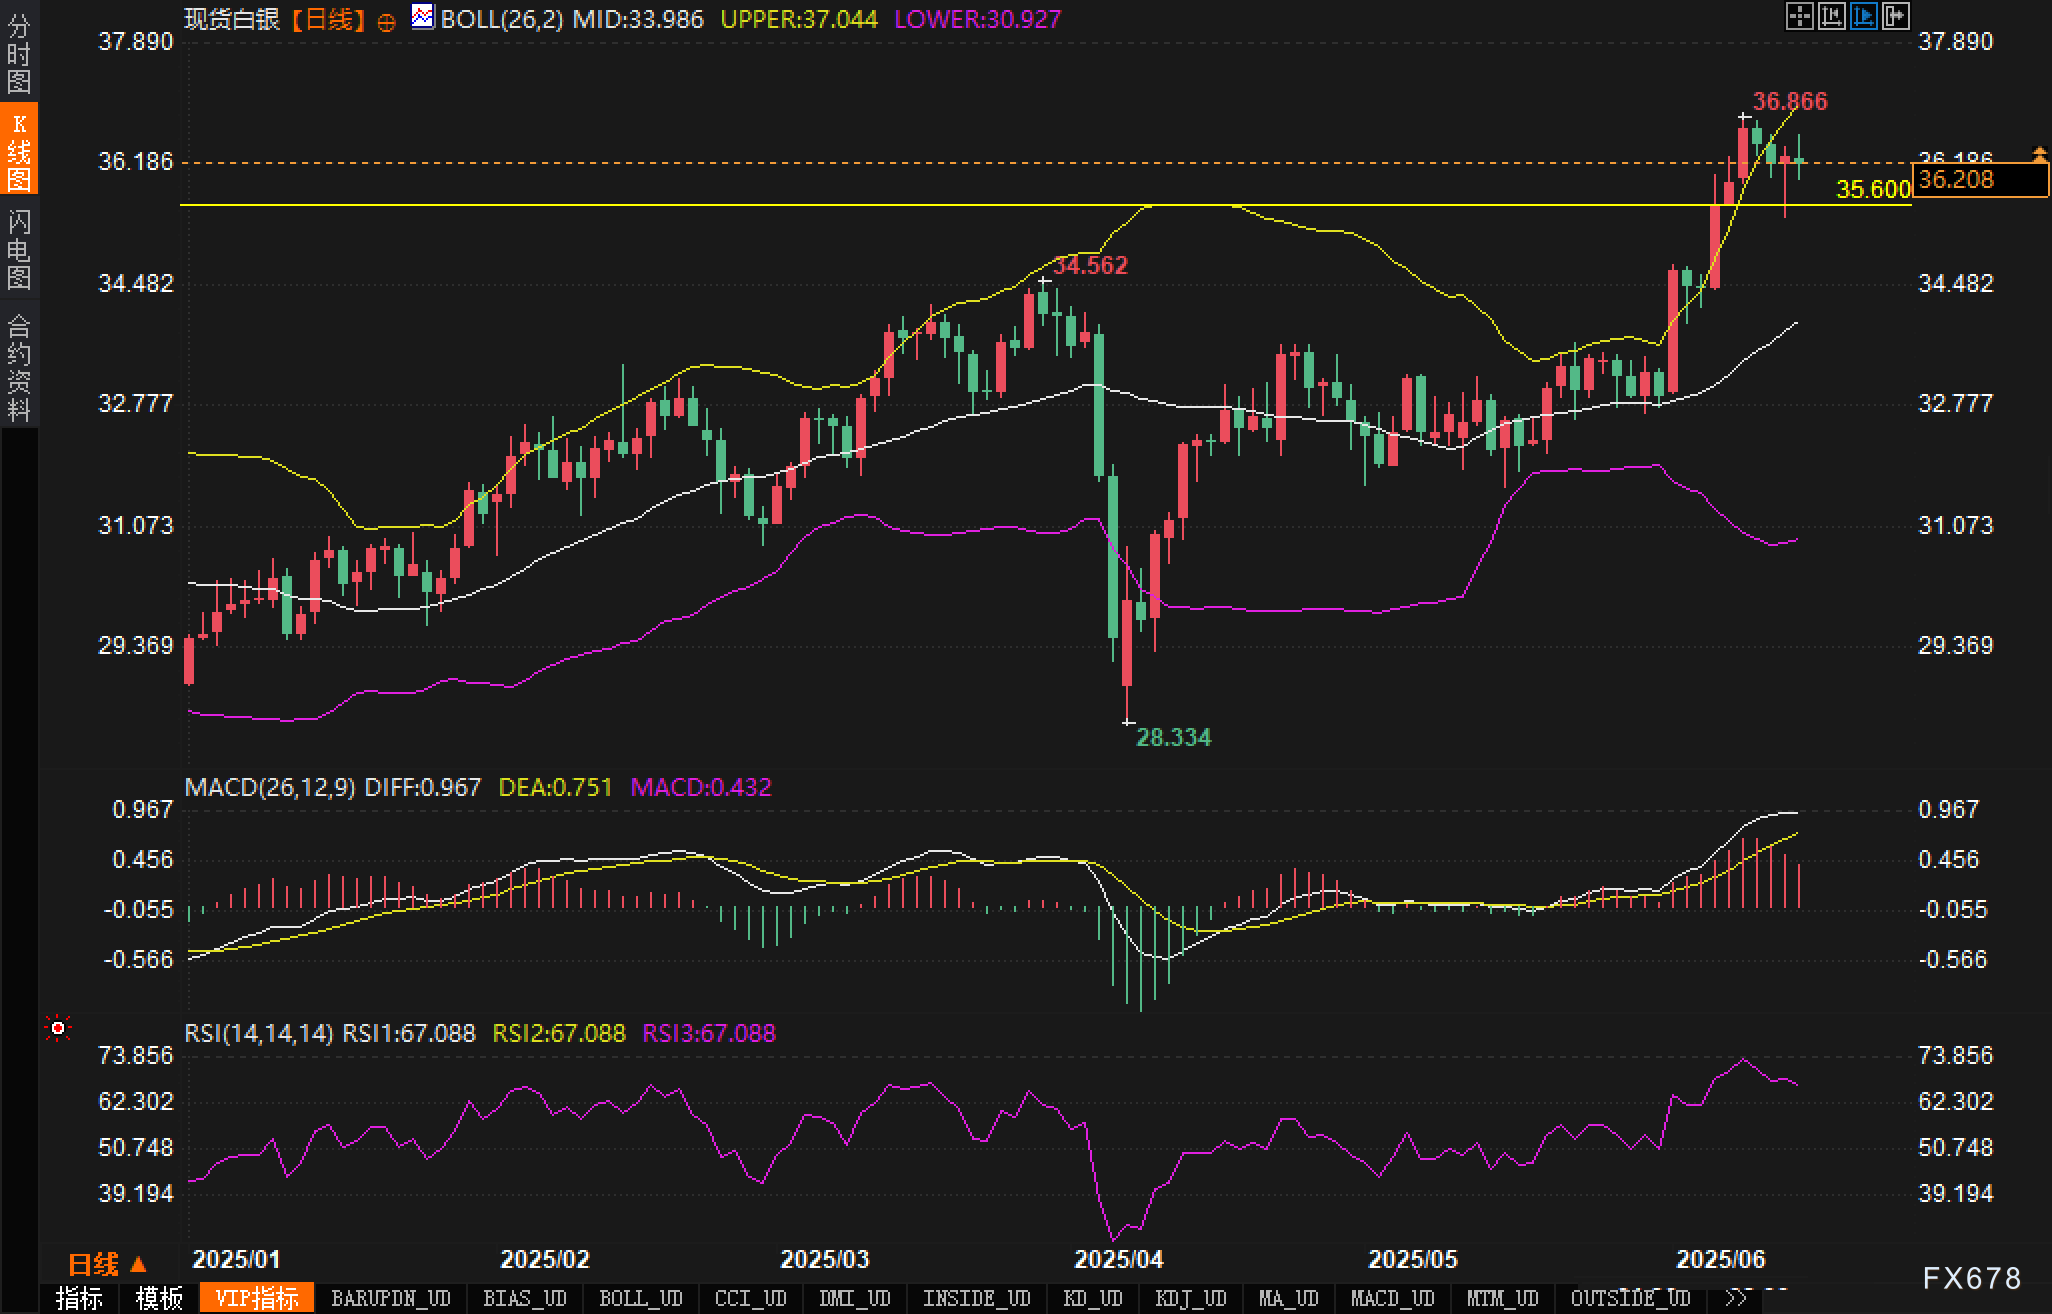Toggle the blue highlighted chart-shift axis icon

(1863, 16)
